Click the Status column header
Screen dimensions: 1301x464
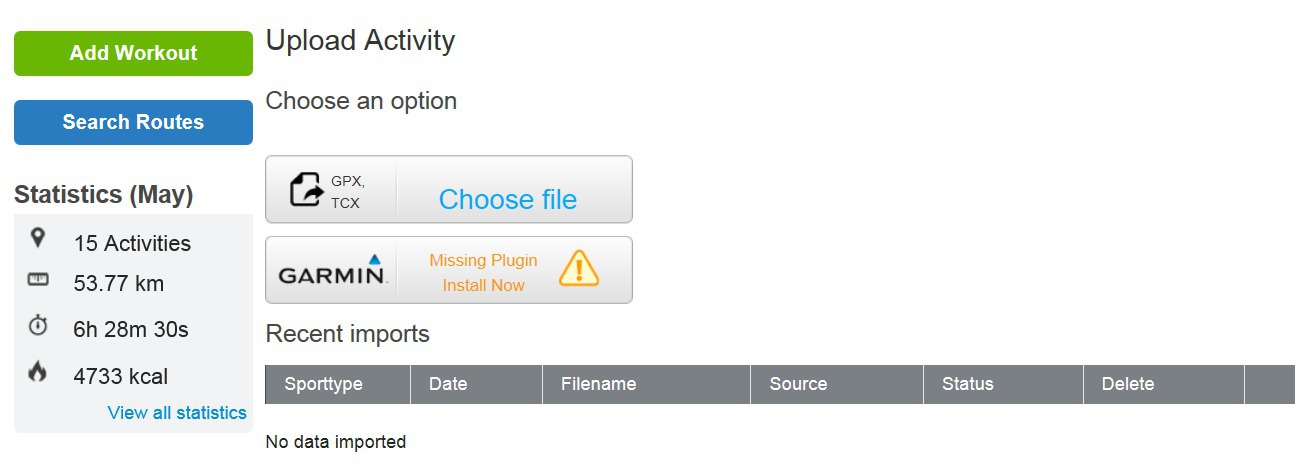tap(967, 384)
